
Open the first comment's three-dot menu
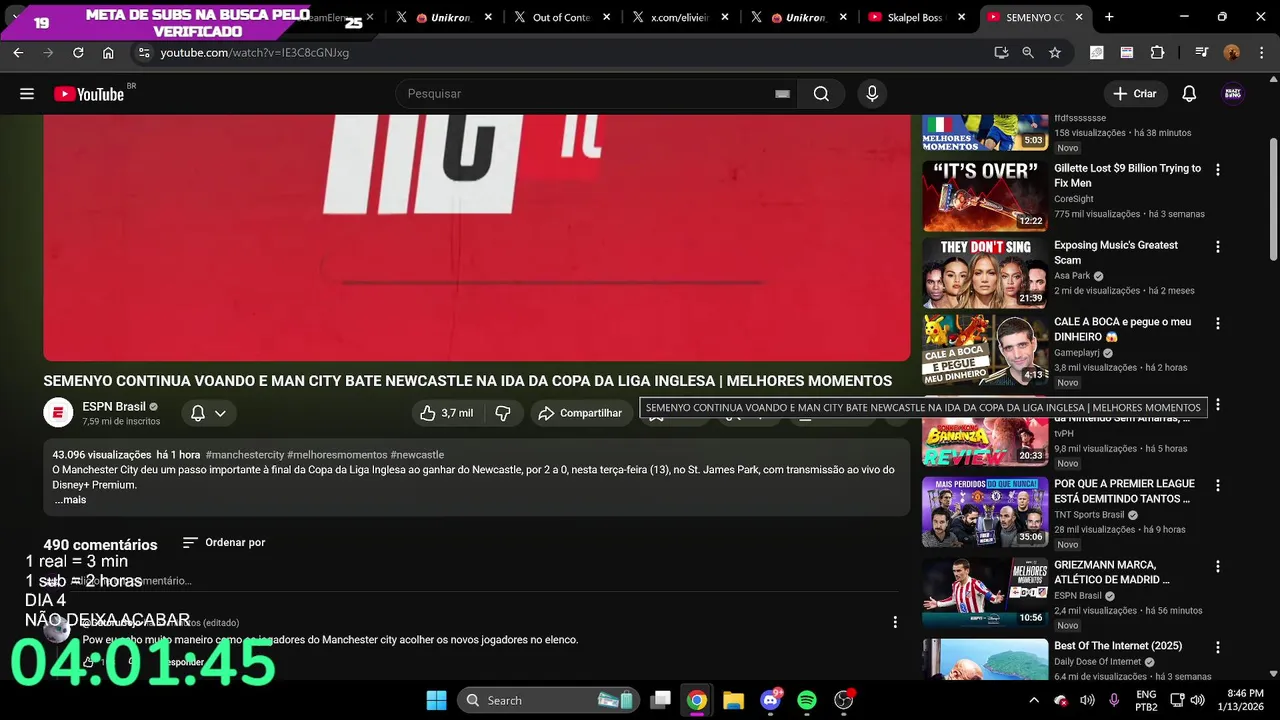pyautogui.click(x=895, y=622)
